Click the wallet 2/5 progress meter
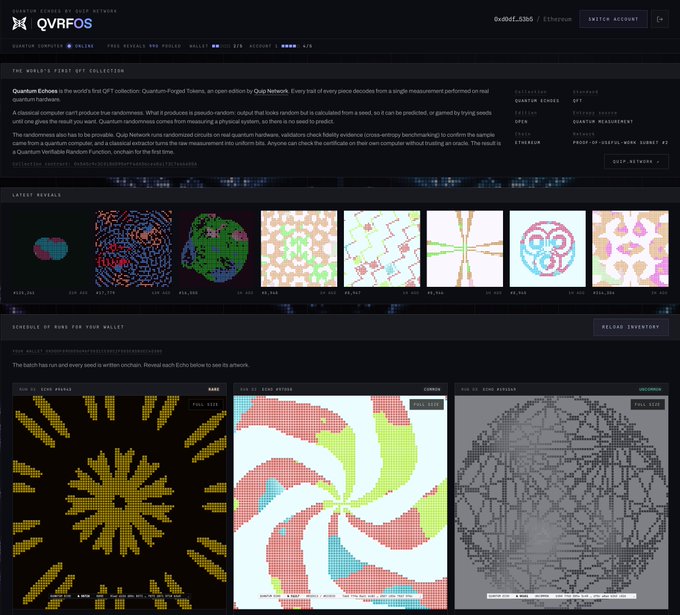This screenshot has height=615, width=680. (216, 46)
